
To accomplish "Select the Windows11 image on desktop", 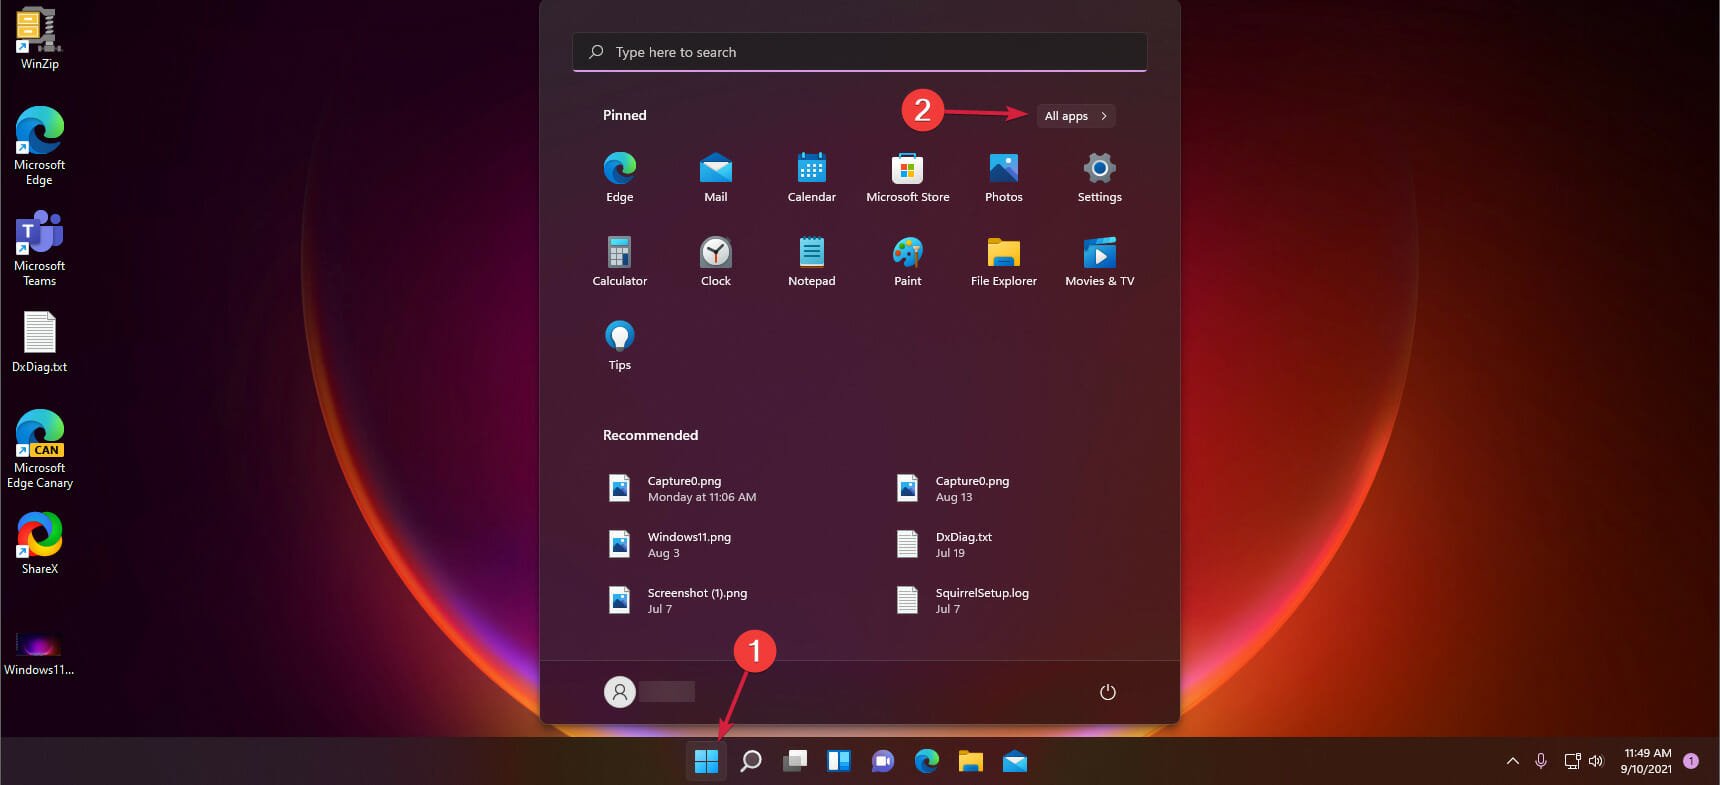I will point(39,653).
